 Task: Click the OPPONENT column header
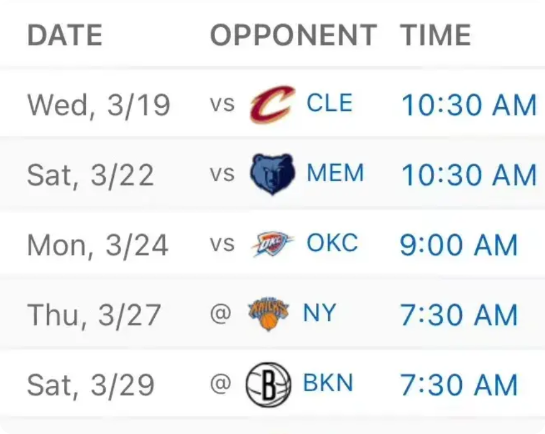pos(294,35)
